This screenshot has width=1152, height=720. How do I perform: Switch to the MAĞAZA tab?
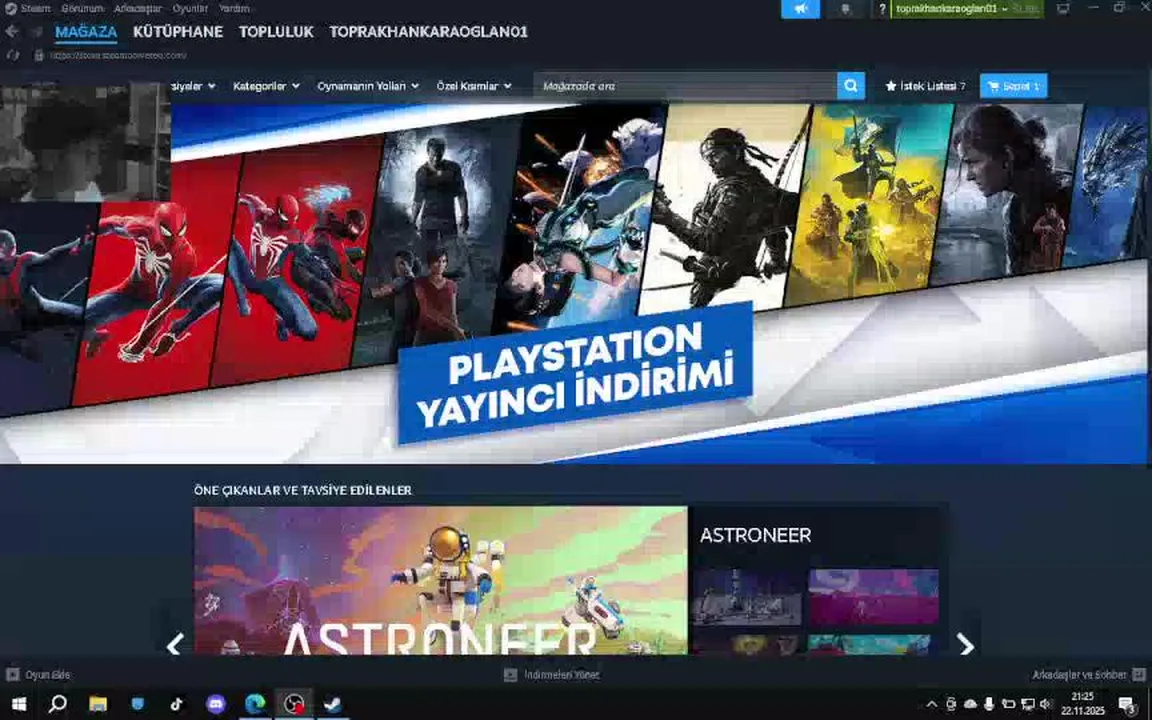click(86, 32)
